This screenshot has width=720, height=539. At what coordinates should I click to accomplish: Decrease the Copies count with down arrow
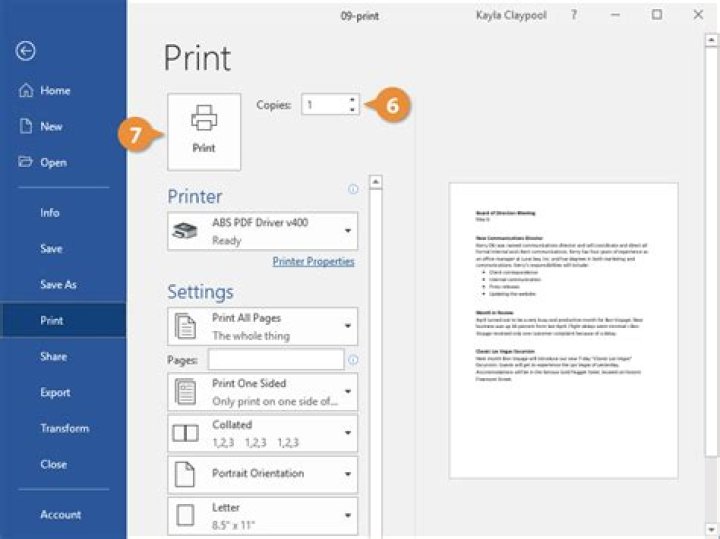click(x=351, y=109)
